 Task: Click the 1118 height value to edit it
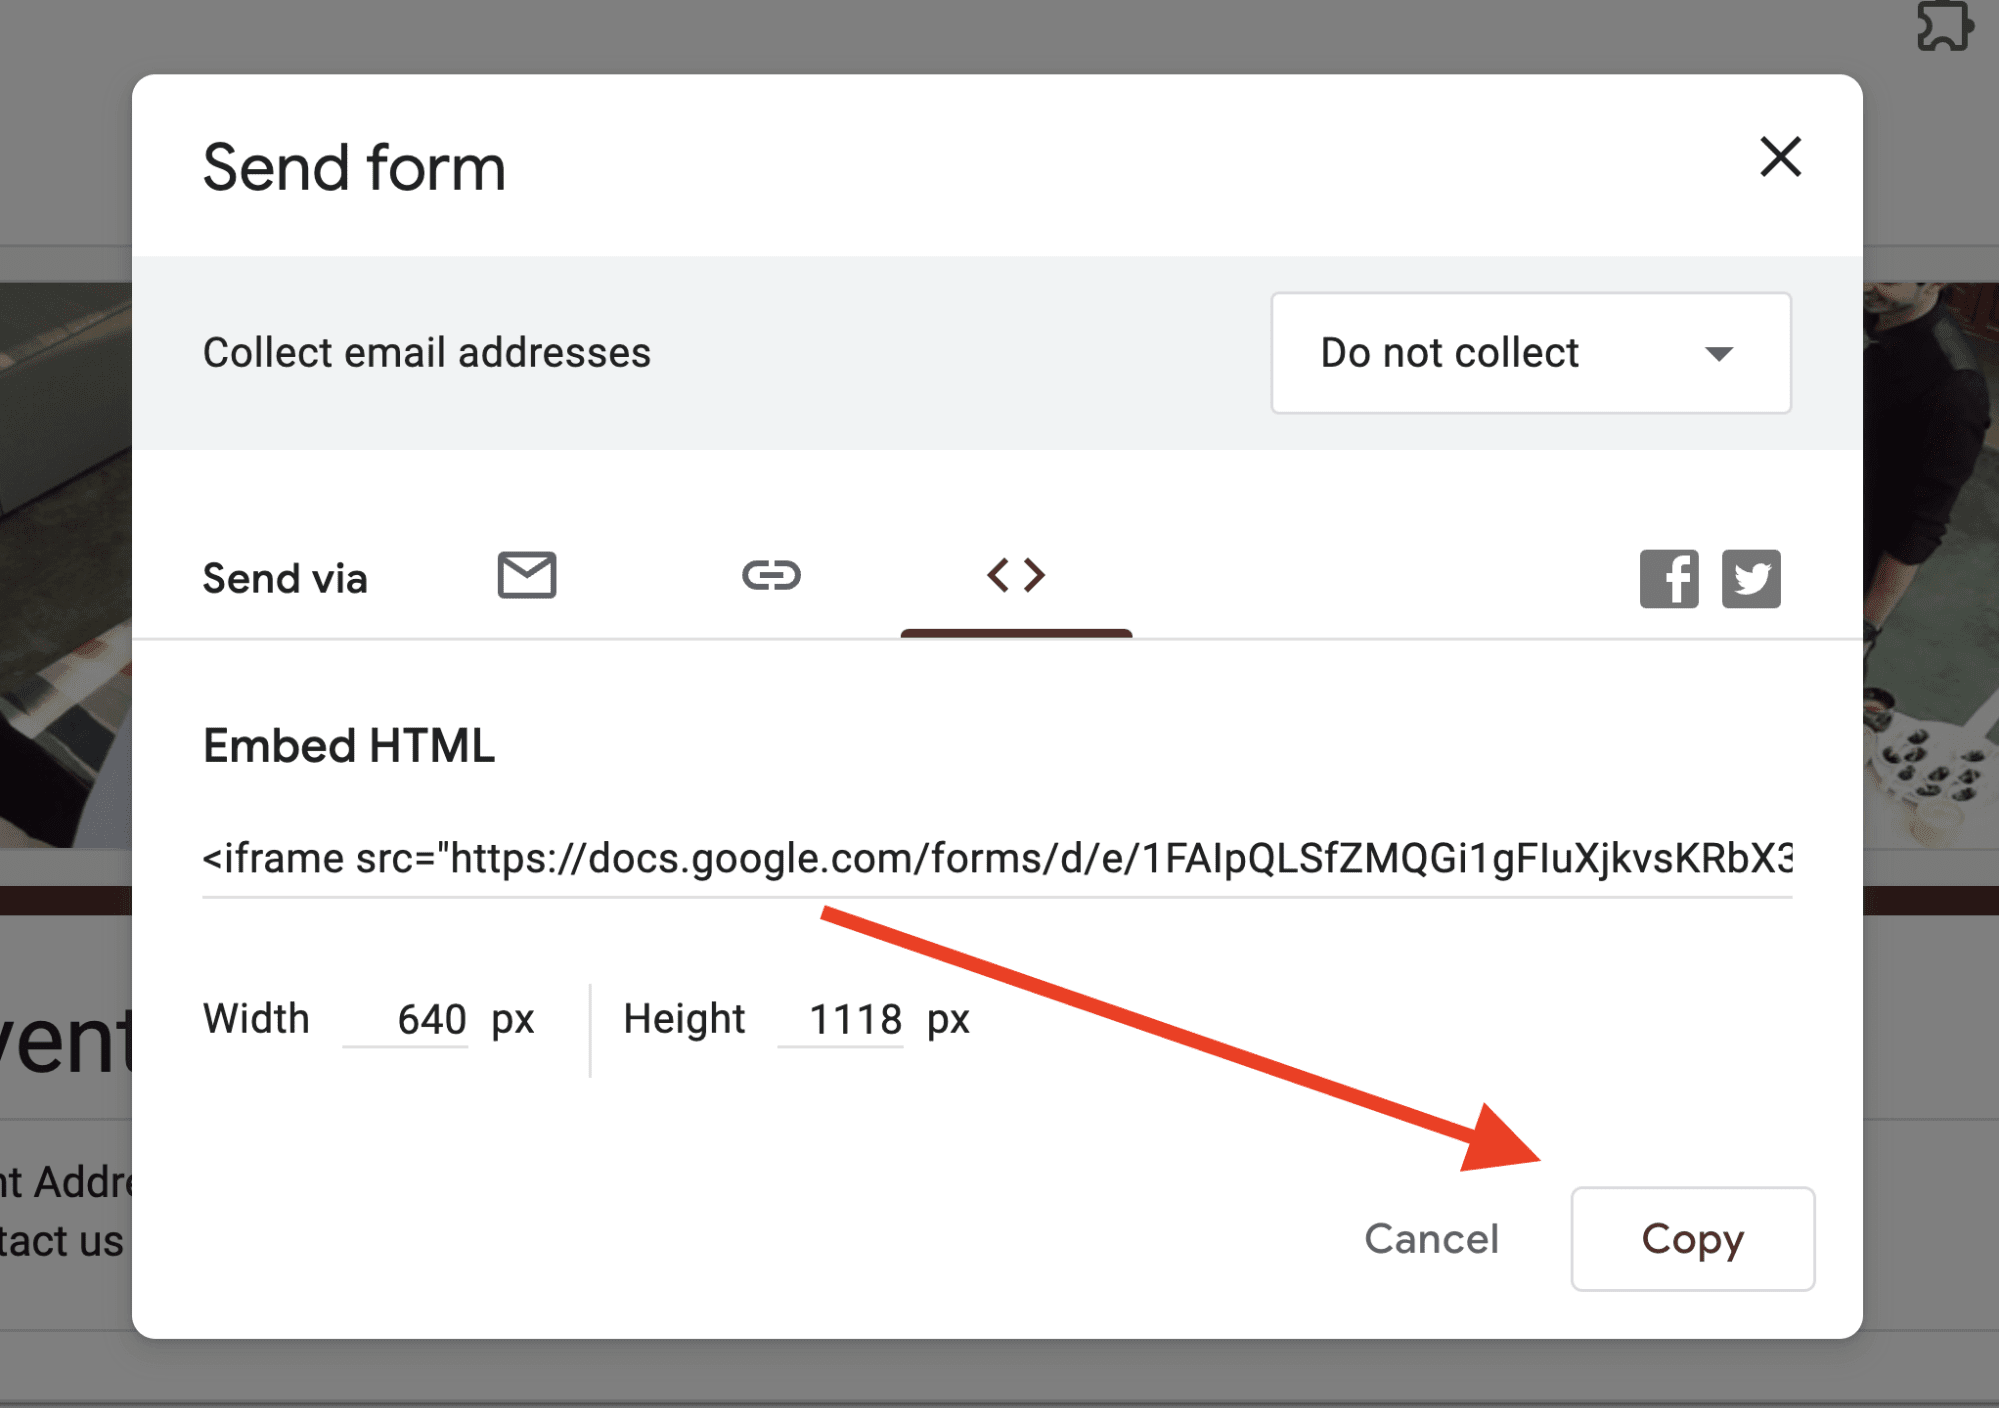(x=854, y=1018)
